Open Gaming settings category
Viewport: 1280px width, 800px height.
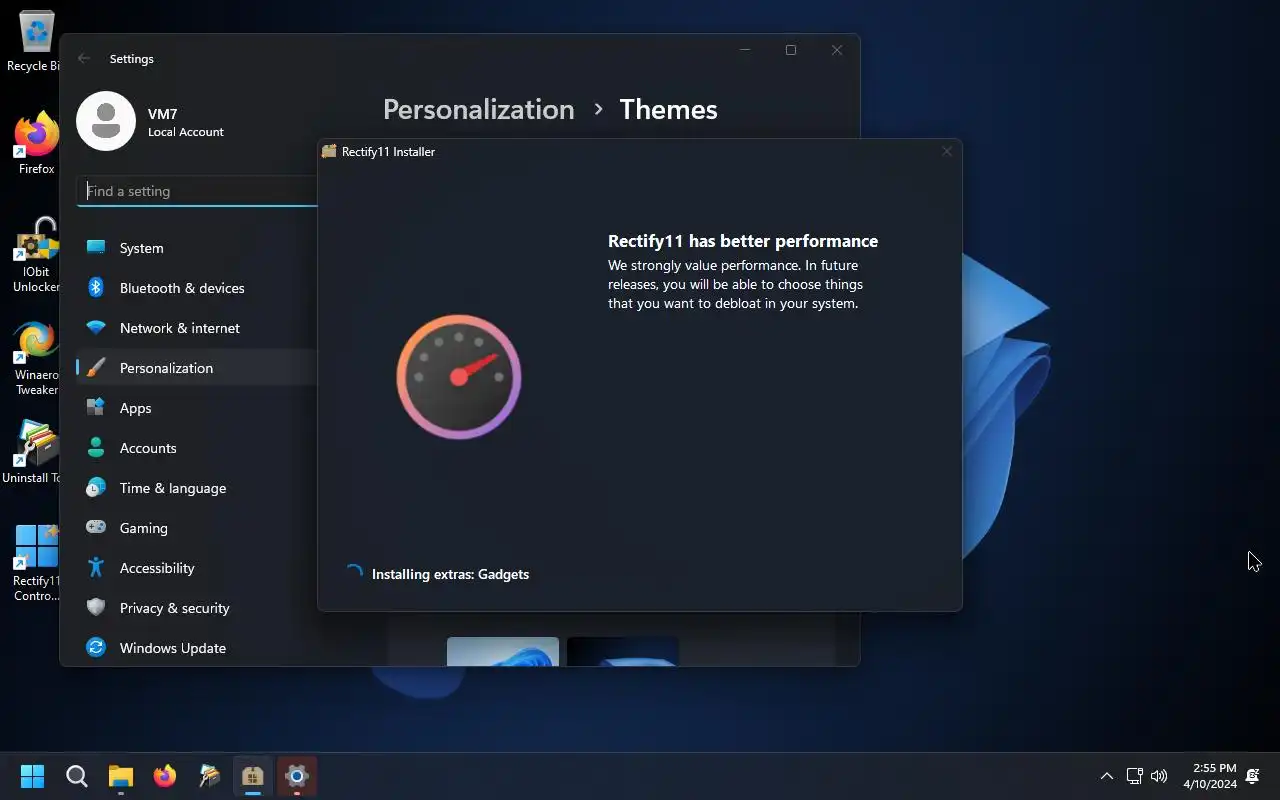(196, 528)
